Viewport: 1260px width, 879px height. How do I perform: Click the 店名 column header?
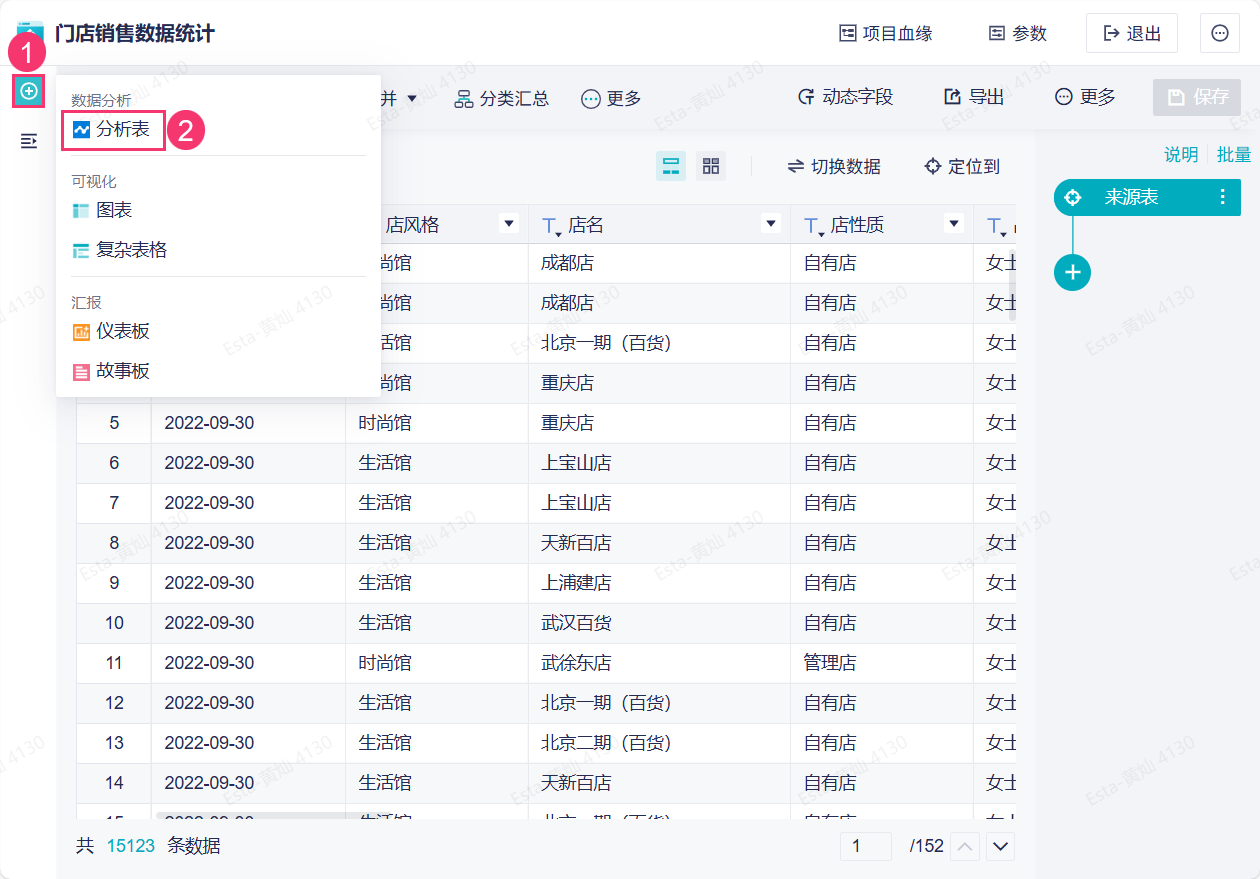coord(659,225)
